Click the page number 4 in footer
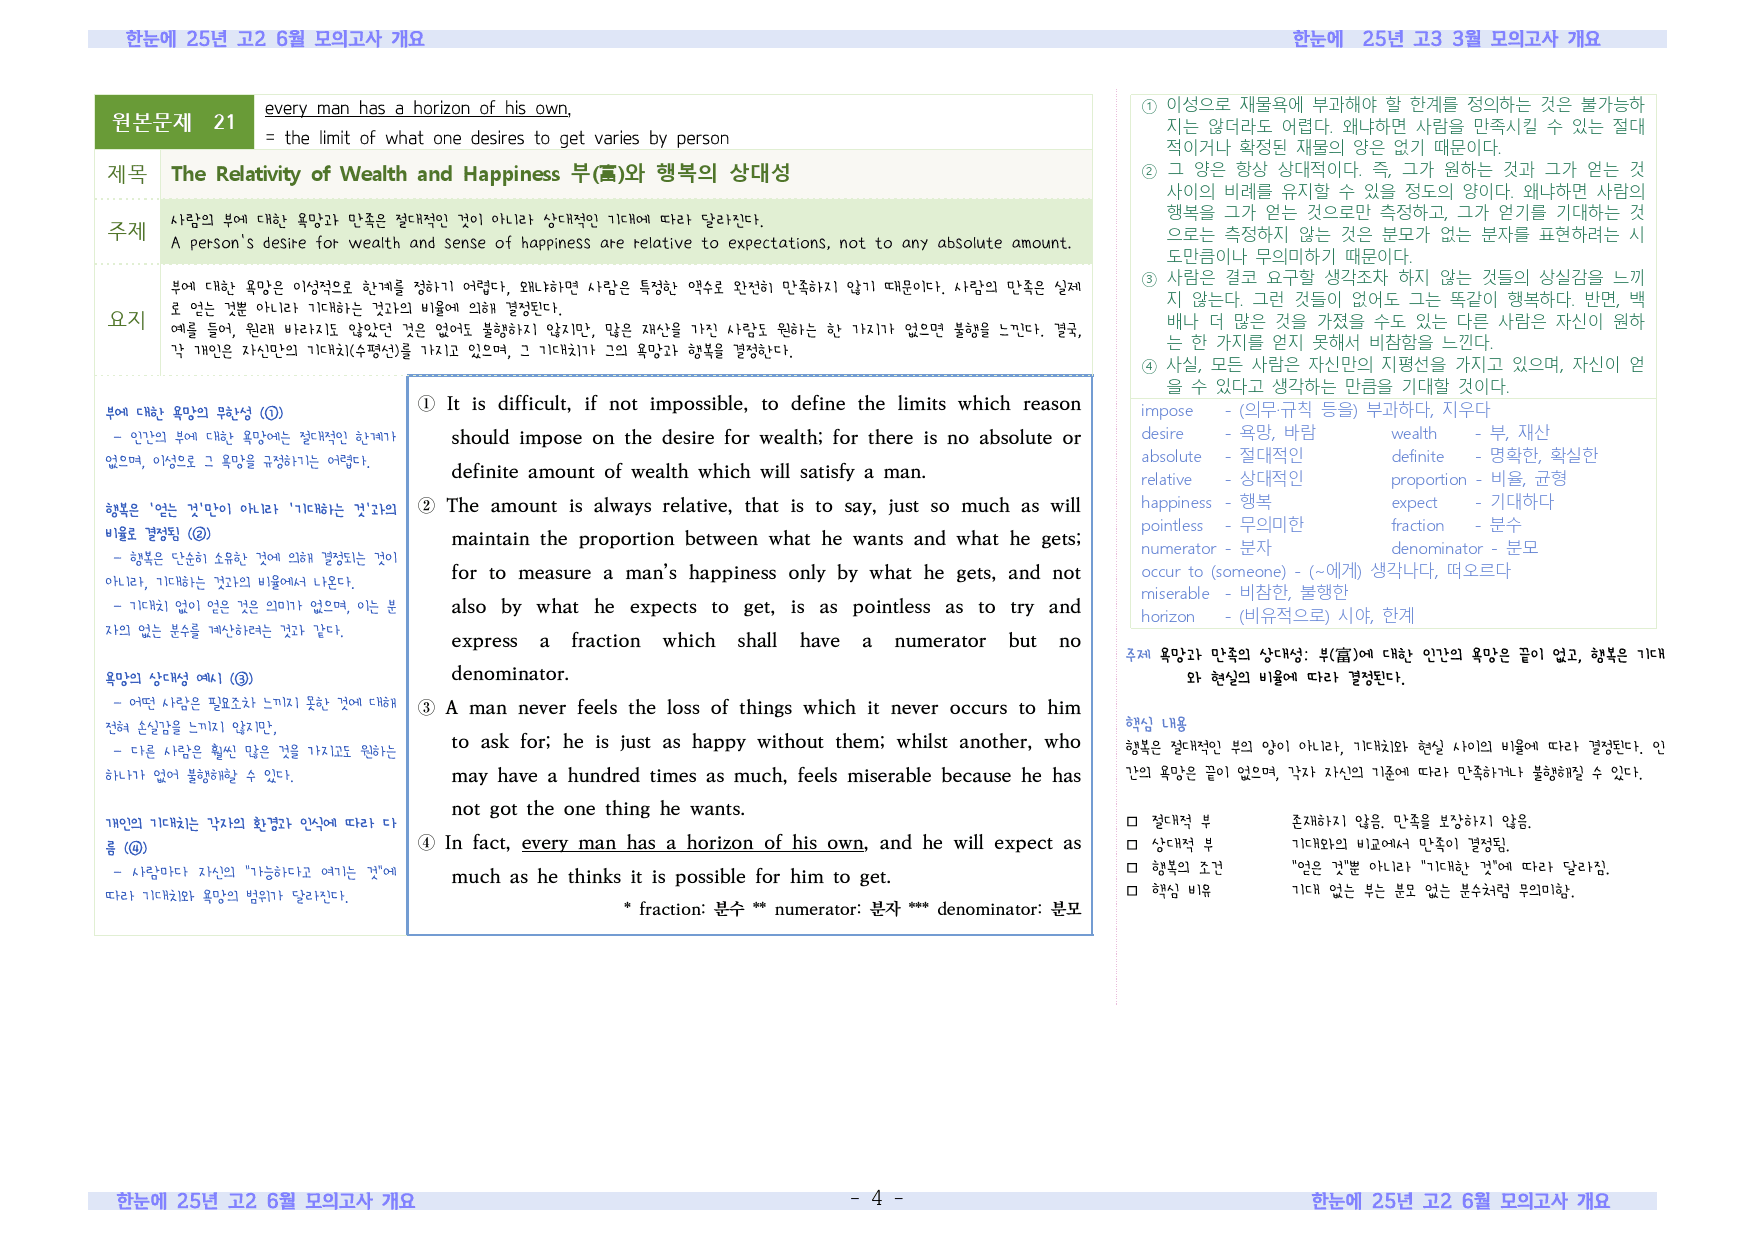This screenshot has height=1240, width=1754. pyautogui.click(x=877, y=1198)
